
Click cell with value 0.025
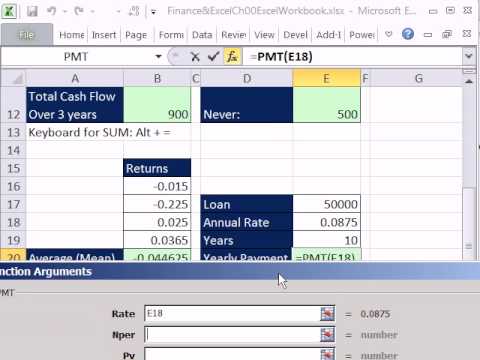[157, 222]
